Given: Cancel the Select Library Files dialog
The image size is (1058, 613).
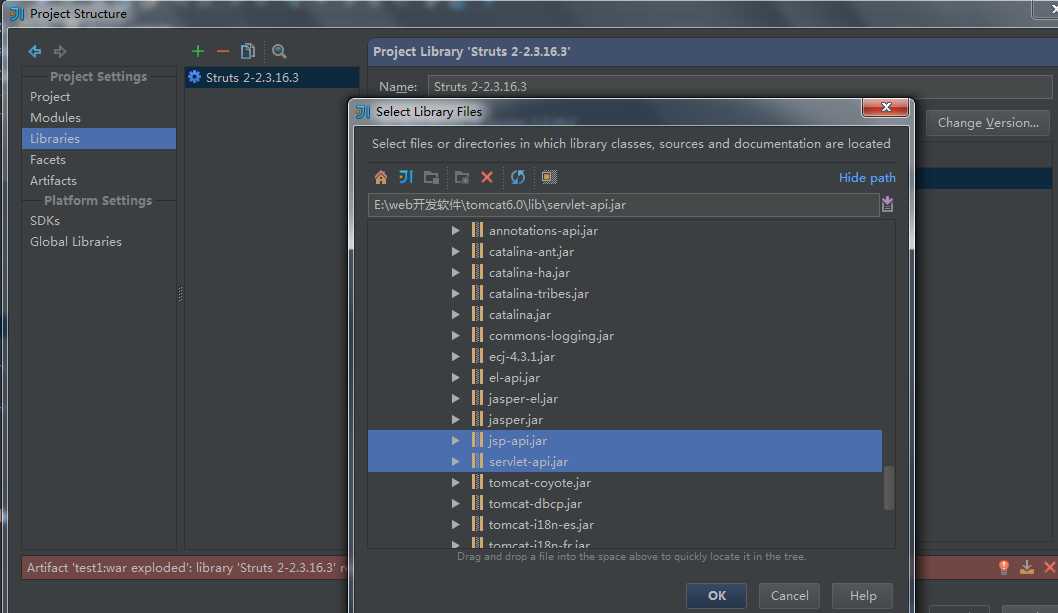Looking at the screenshot, I should (789, 595).
